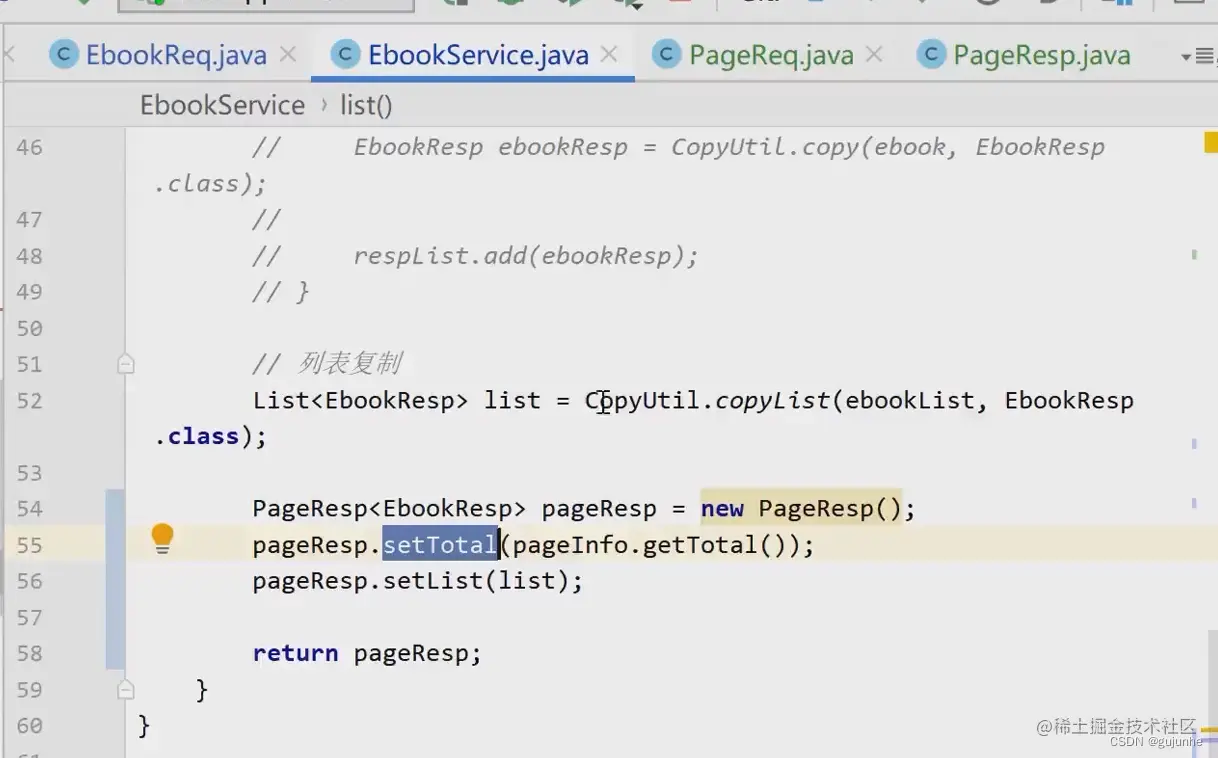Switch to the EbookReq.java tab
The height and width of the screenshot is (758, 1218).
176,54
